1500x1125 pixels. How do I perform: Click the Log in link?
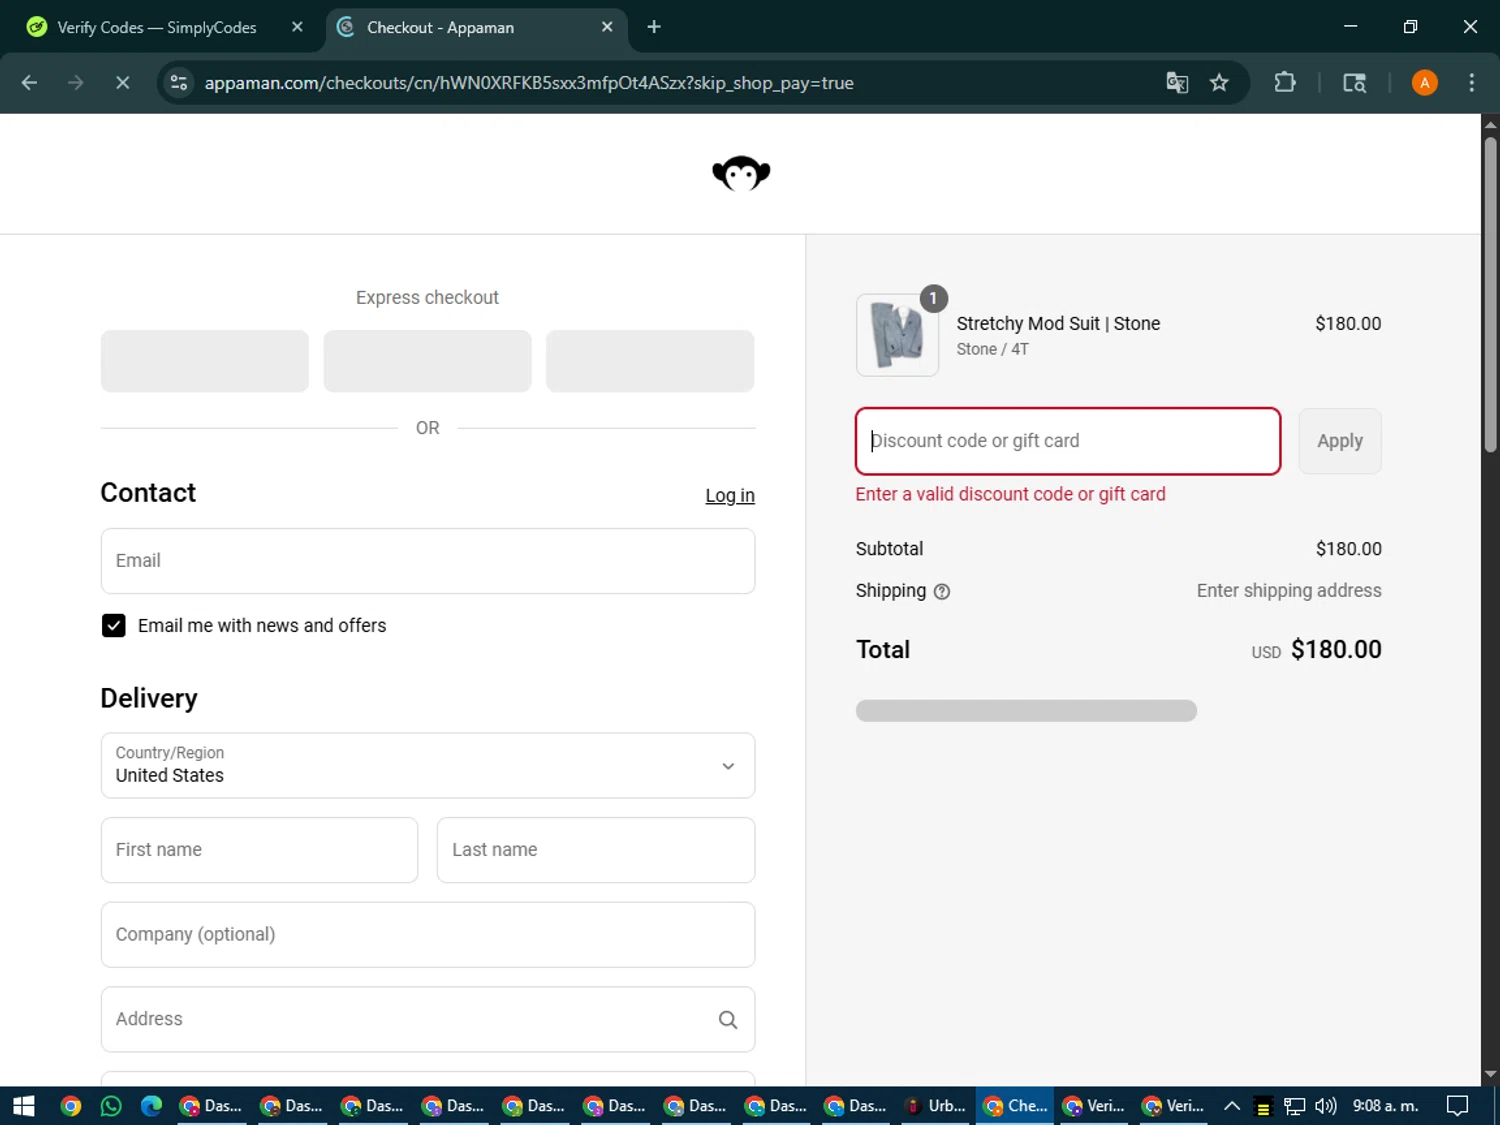(x=730, y=495)
